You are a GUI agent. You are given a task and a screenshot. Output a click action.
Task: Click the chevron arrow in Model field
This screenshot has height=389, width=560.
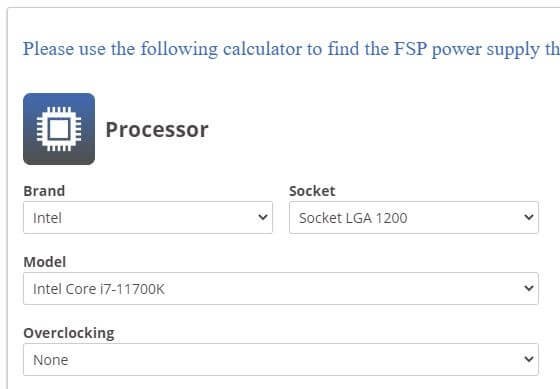click(x=529, y=288)
